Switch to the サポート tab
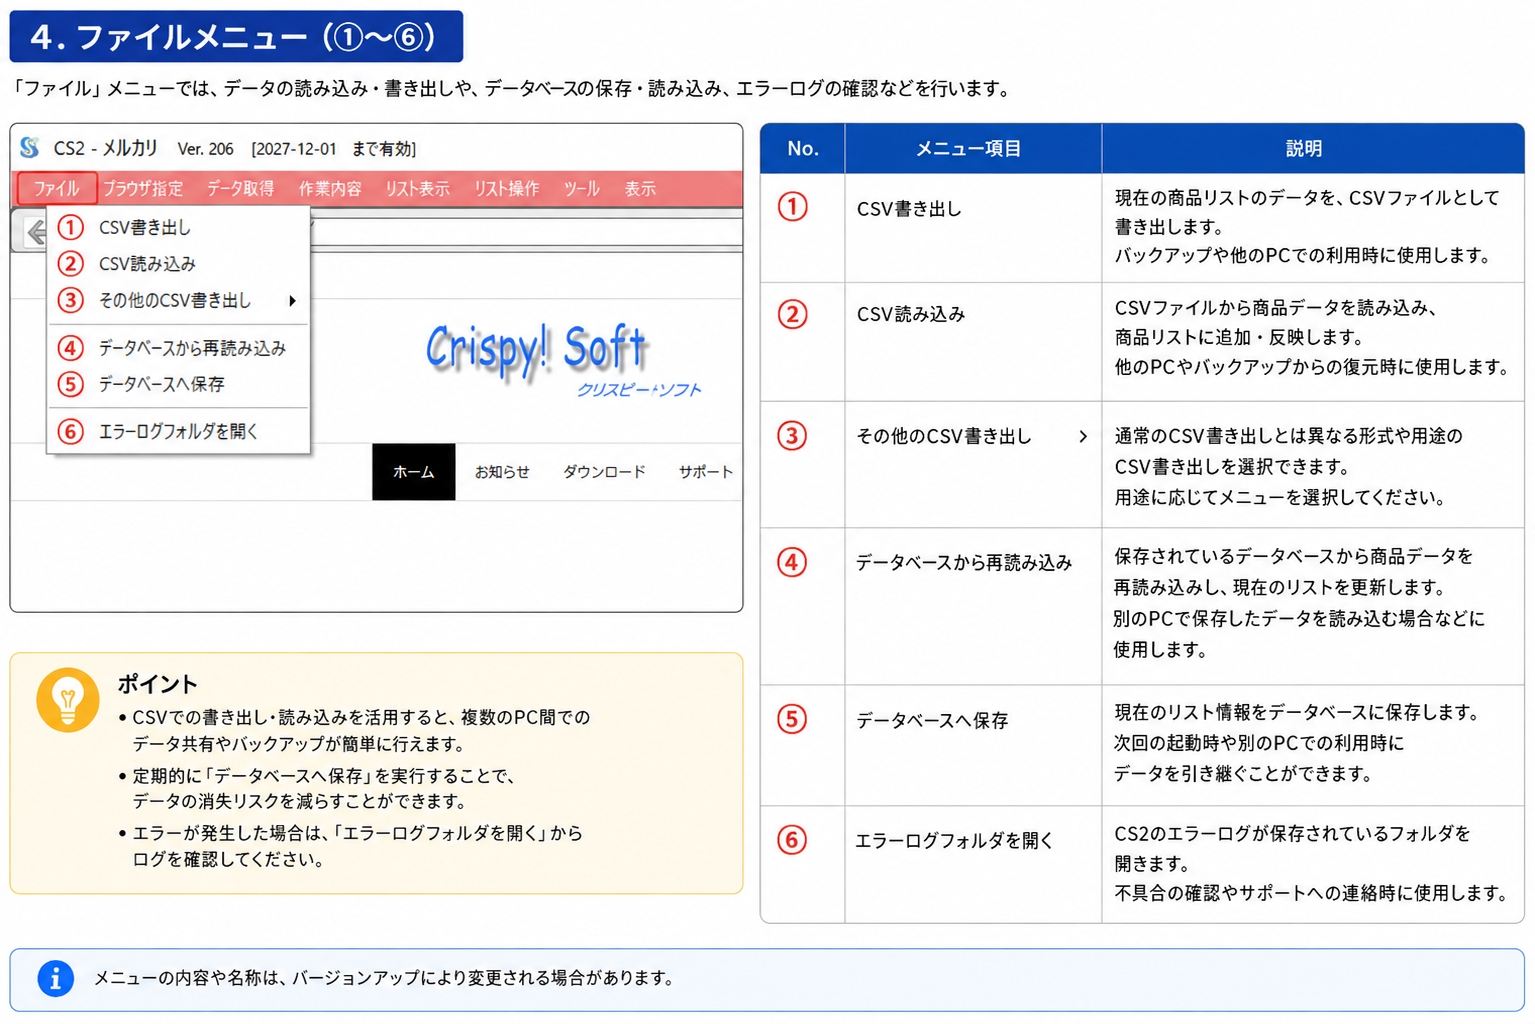Viewport: 1535px width, 1024px height. point(705,471)
